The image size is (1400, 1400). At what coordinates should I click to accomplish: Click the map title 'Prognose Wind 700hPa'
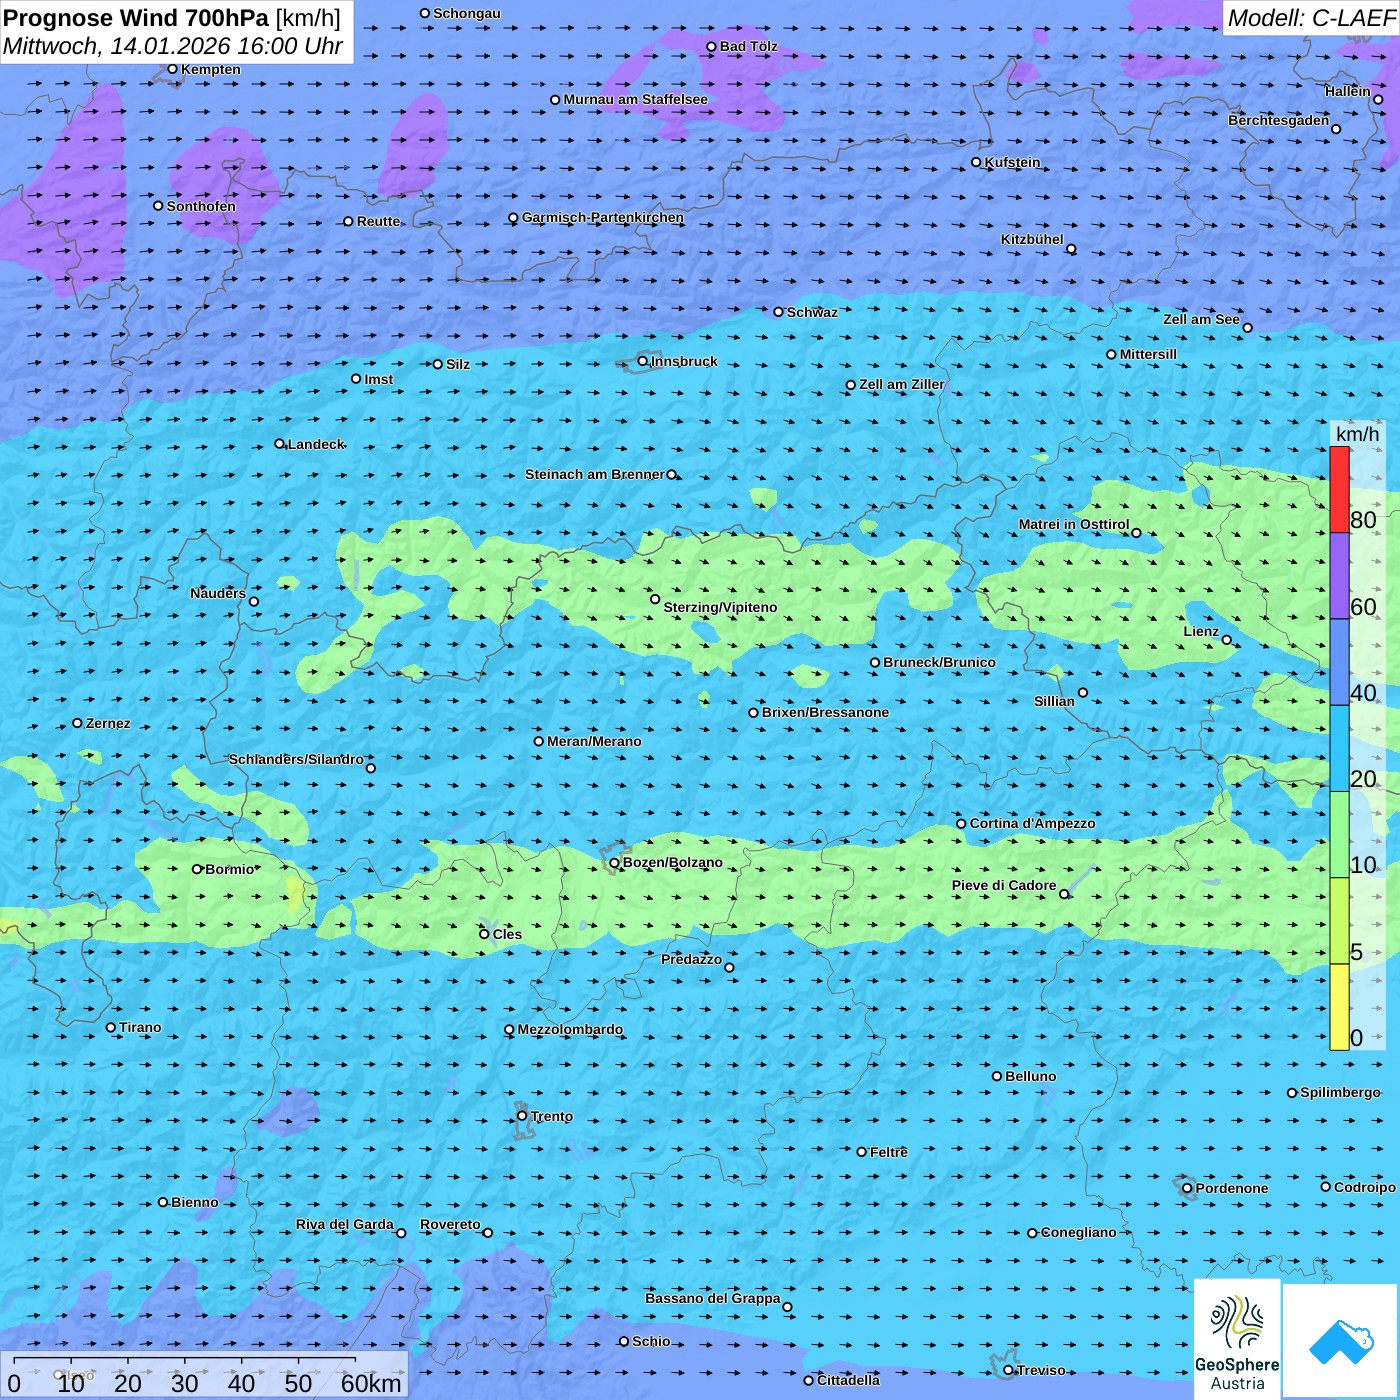(x=136, y=17)
